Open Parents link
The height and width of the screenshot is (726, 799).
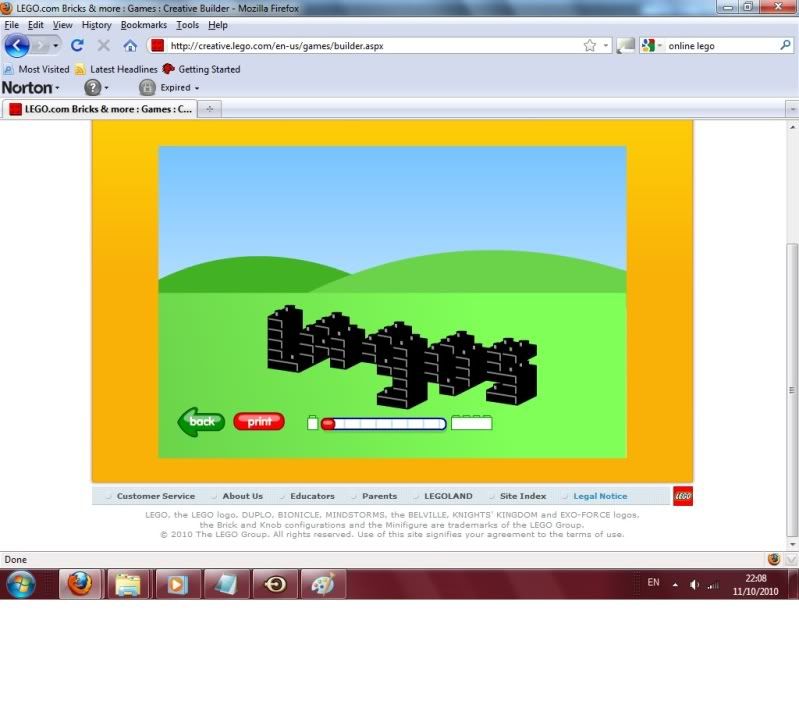(379, 496)
